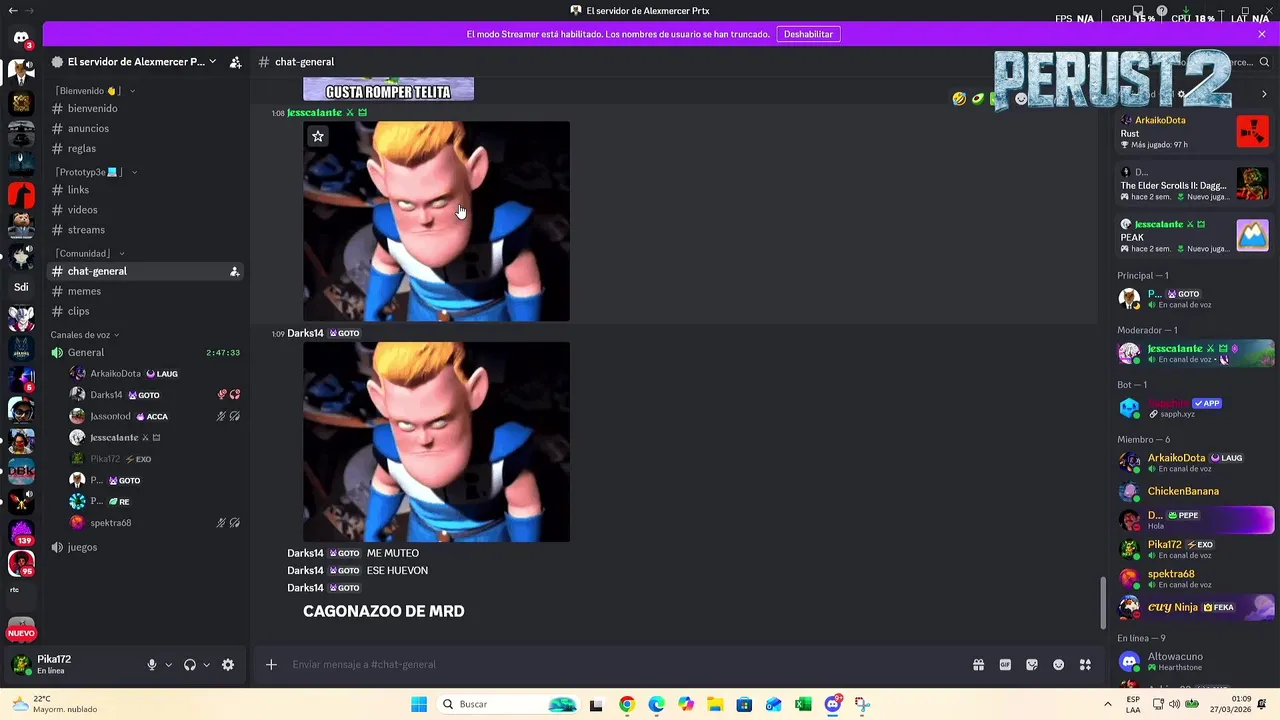This screenshot has width=1280, height=720.
Task: Click the sapphire bot avatar in member list
Action: (x=1129, y=408)
